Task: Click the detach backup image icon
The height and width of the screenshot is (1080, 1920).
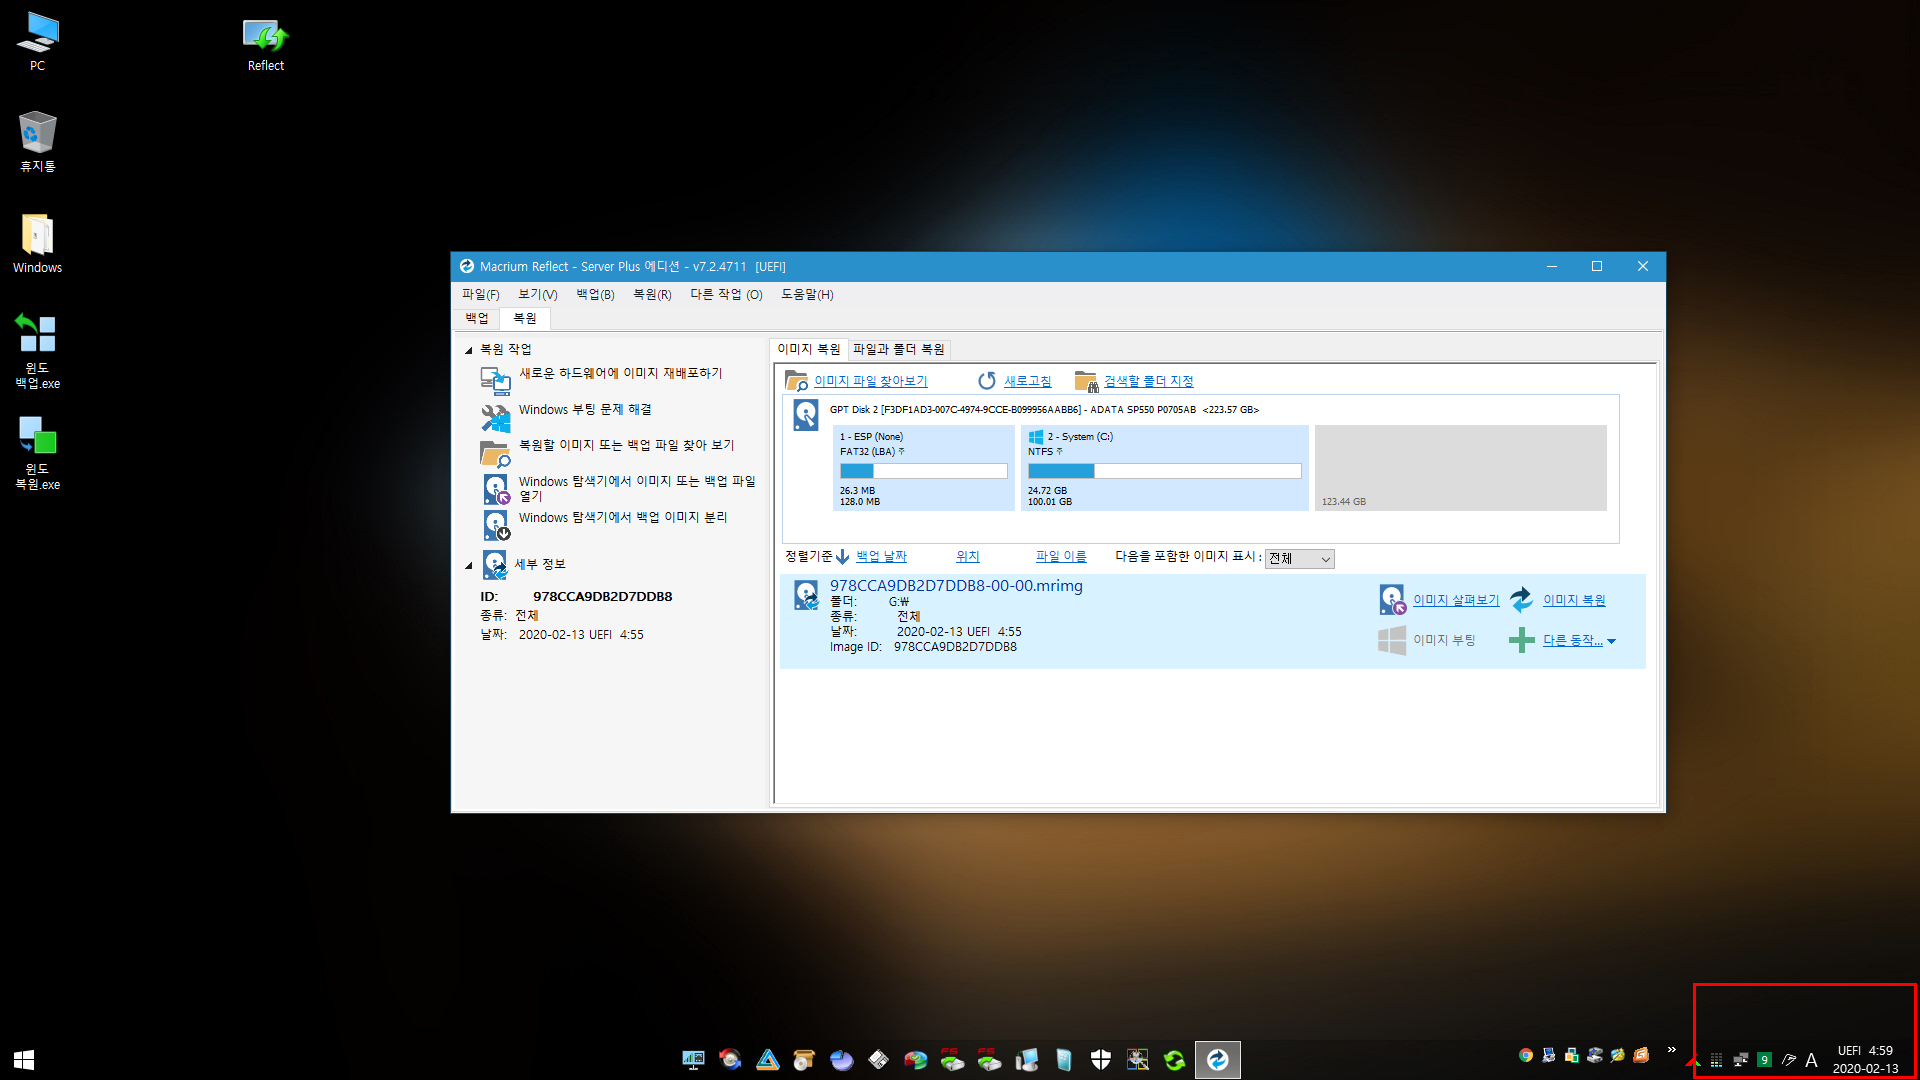Action: [x=495, y=524]
